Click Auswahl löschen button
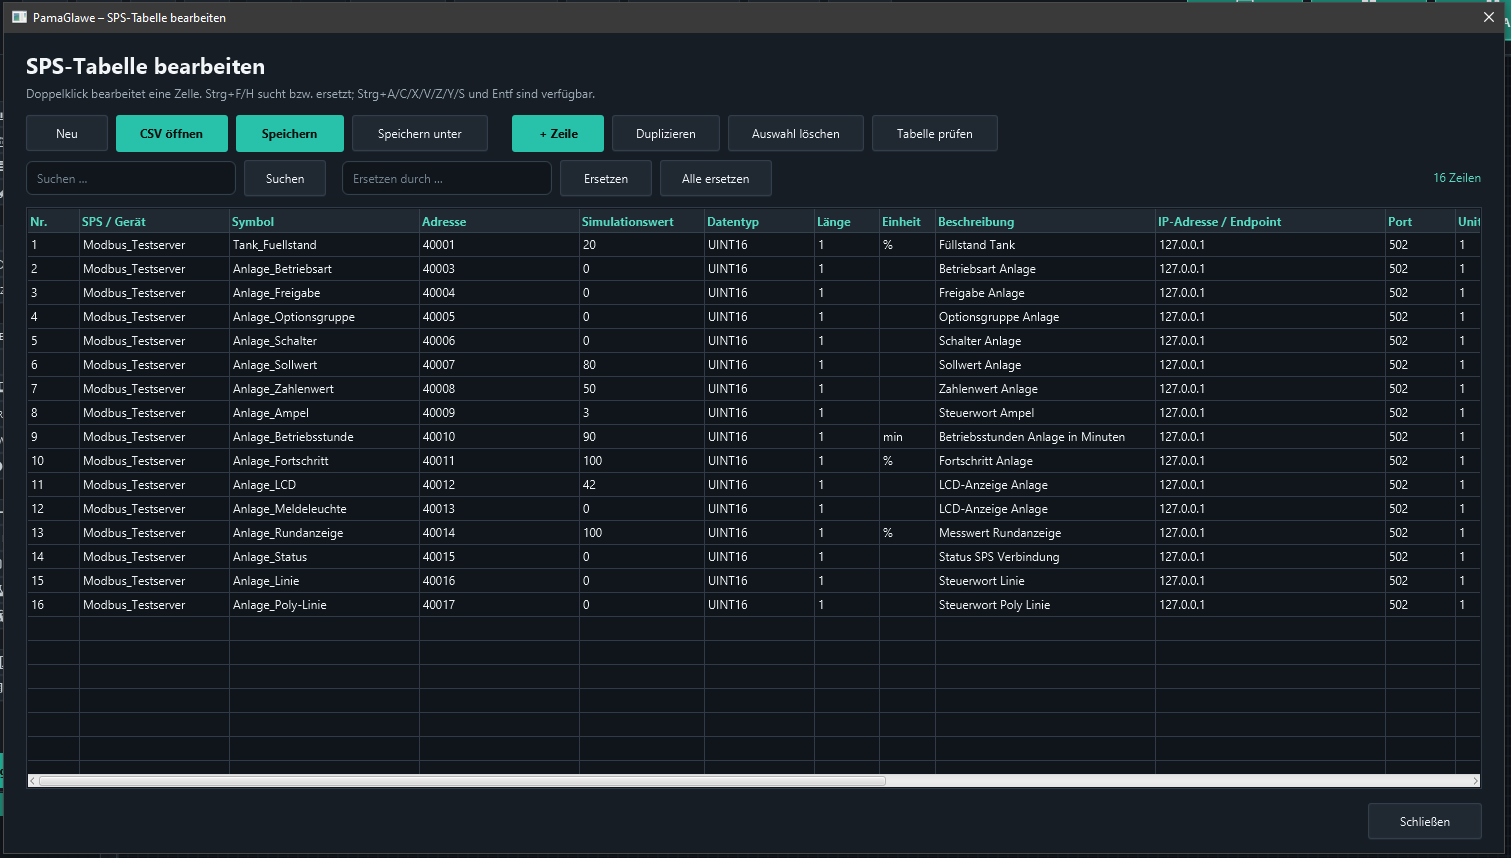Screen dimensions: 1511x858 click(x=796, y=133)
